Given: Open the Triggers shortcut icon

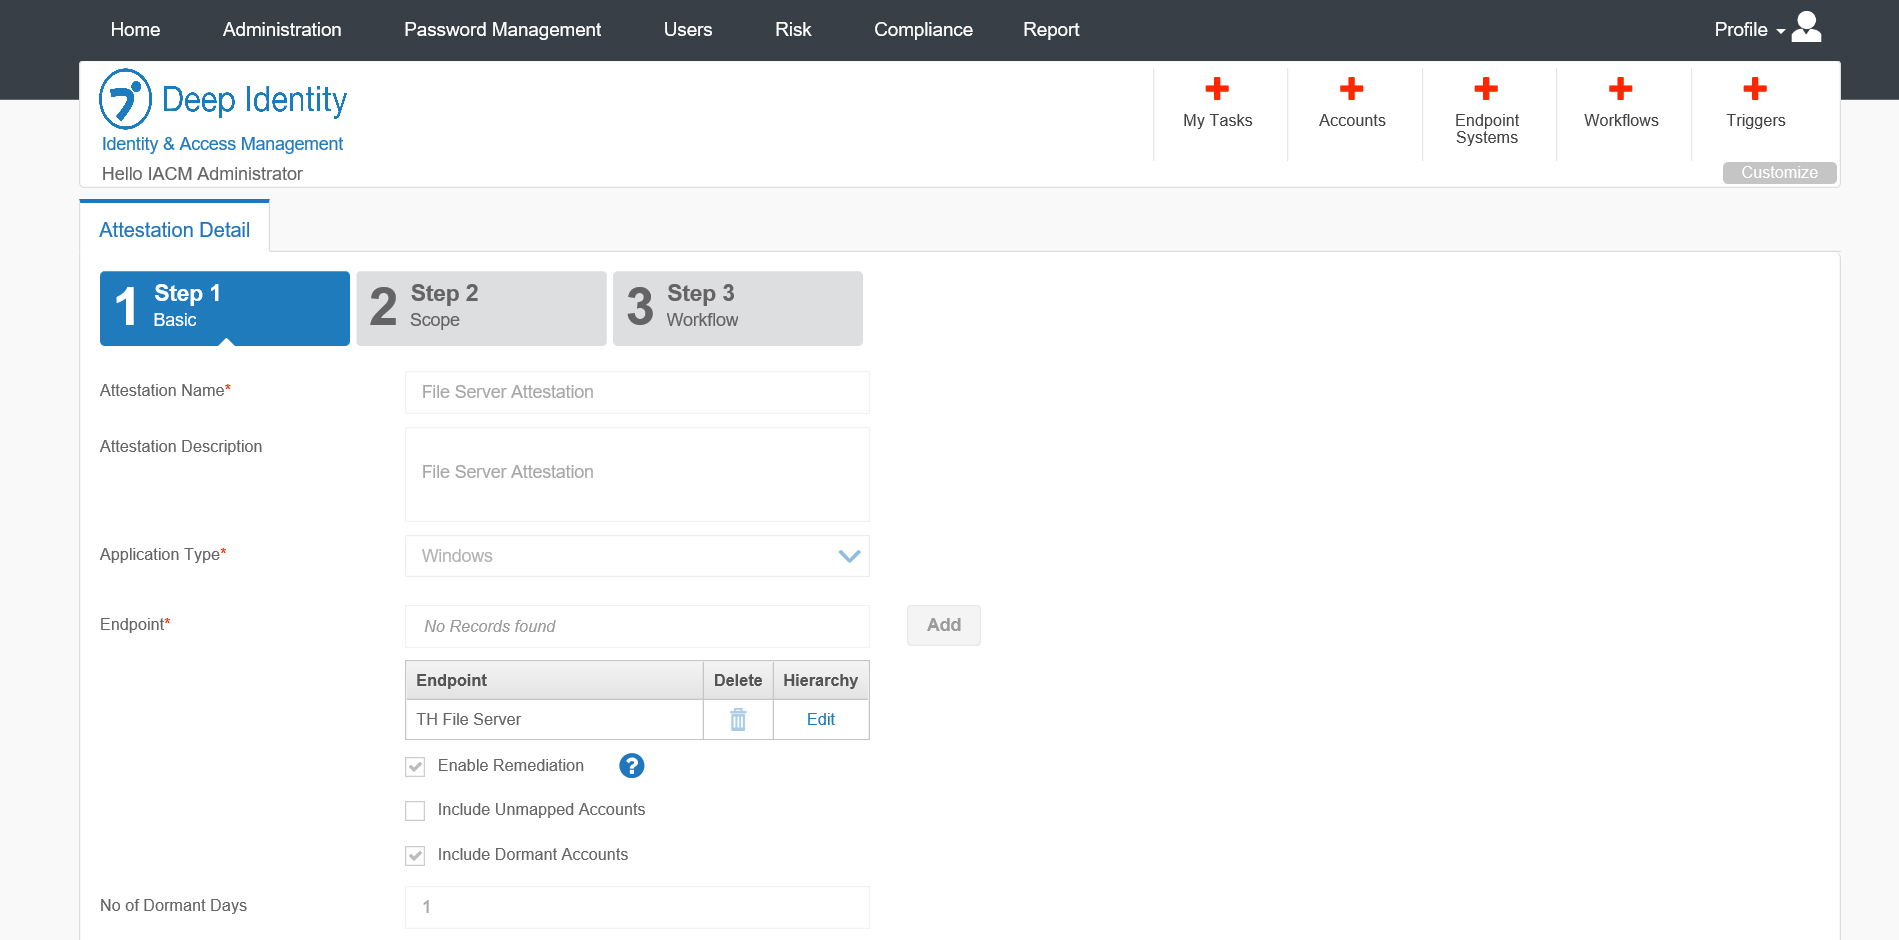Looking at the screenshot, I should click(x=1754, y=89).
